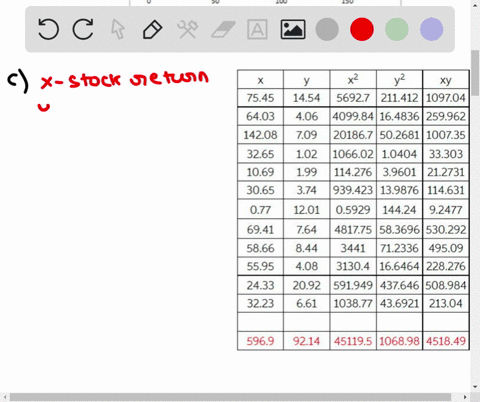Click the handwritten red text 'x- stock return'
Viewport: 480px width, 402px height.
(x=124, y=79)
